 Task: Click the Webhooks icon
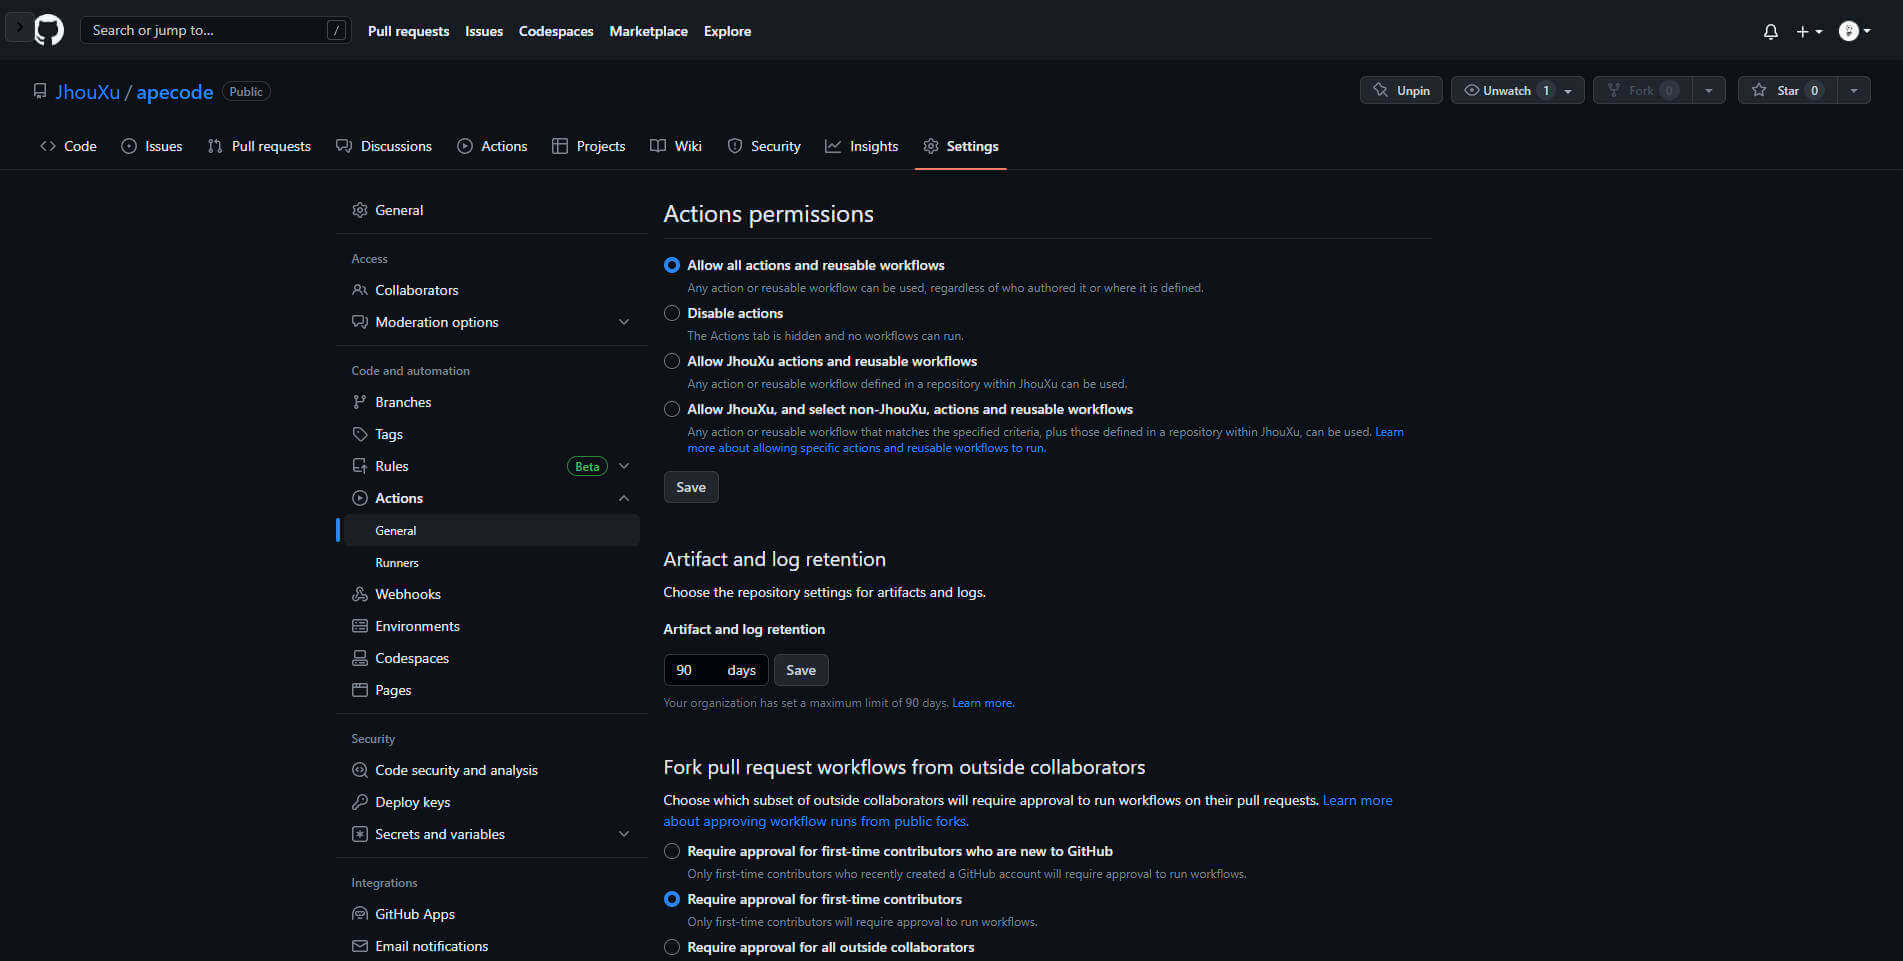(x=360, y=594)
